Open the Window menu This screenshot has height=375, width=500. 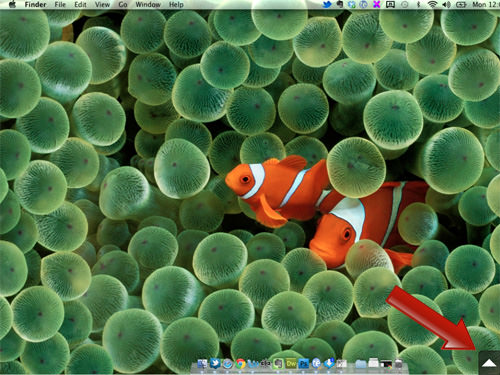point(148,5)
